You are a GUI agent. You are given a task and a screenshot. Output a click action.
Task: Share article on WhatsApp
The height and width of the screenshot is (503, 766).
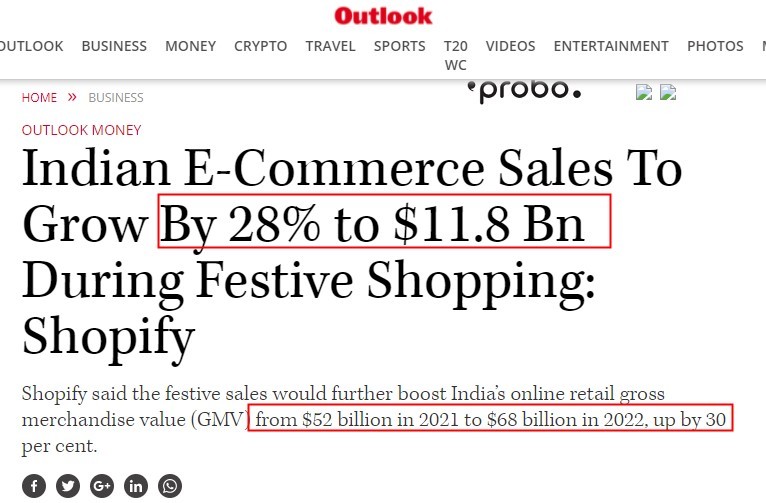[x=170, y=486]
